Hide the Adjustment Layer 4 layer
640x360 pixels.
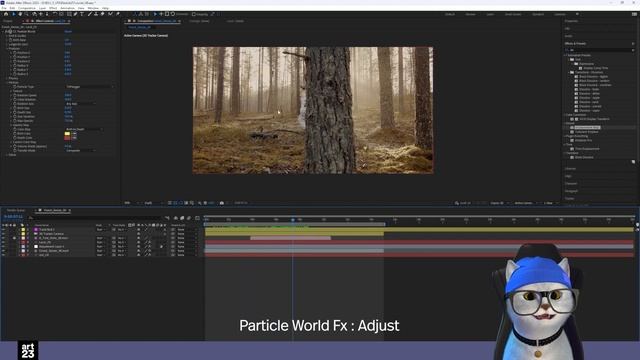point(3,247)
